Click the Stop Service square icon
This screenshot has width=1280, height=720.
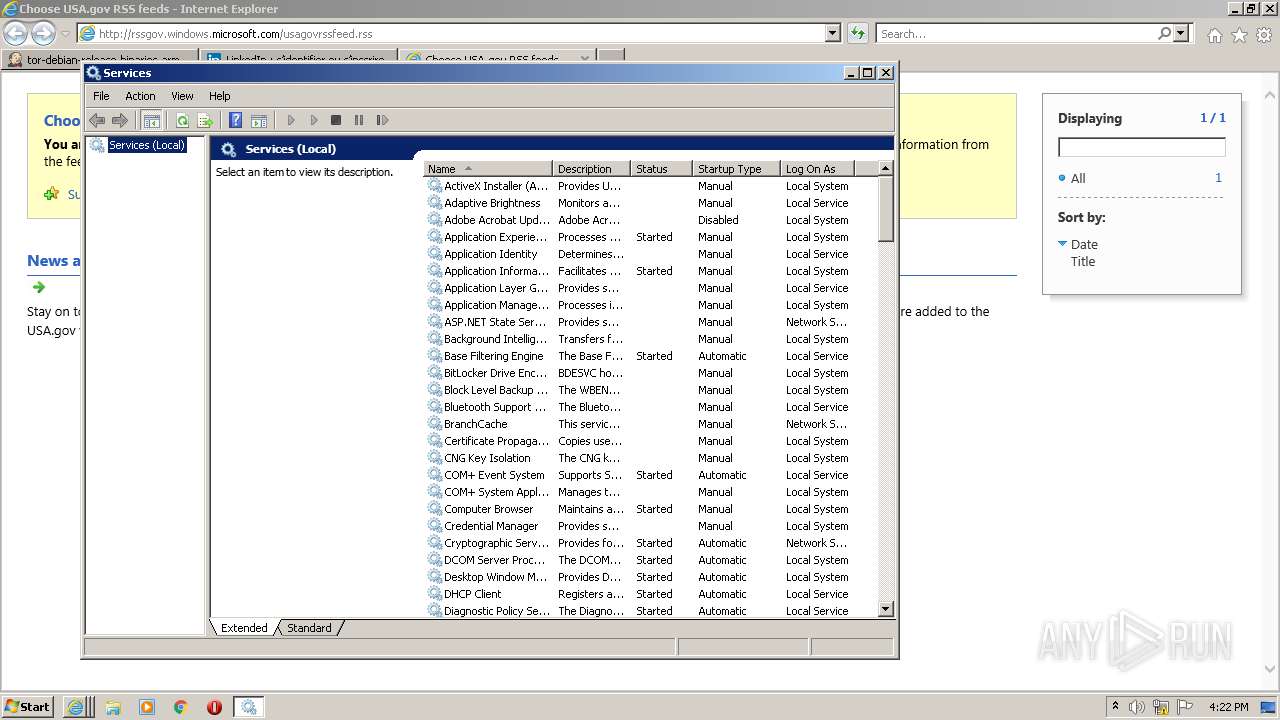[336, 120]
